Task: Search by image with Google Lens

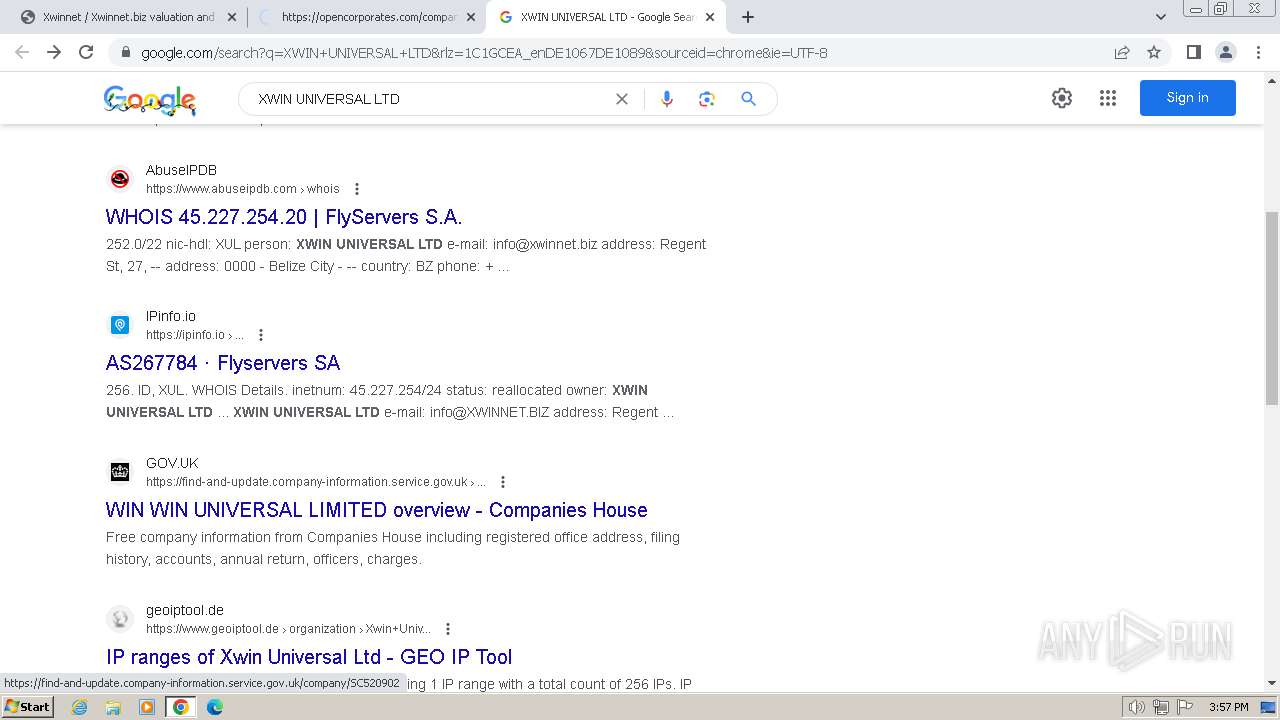Action: (707, 99)
